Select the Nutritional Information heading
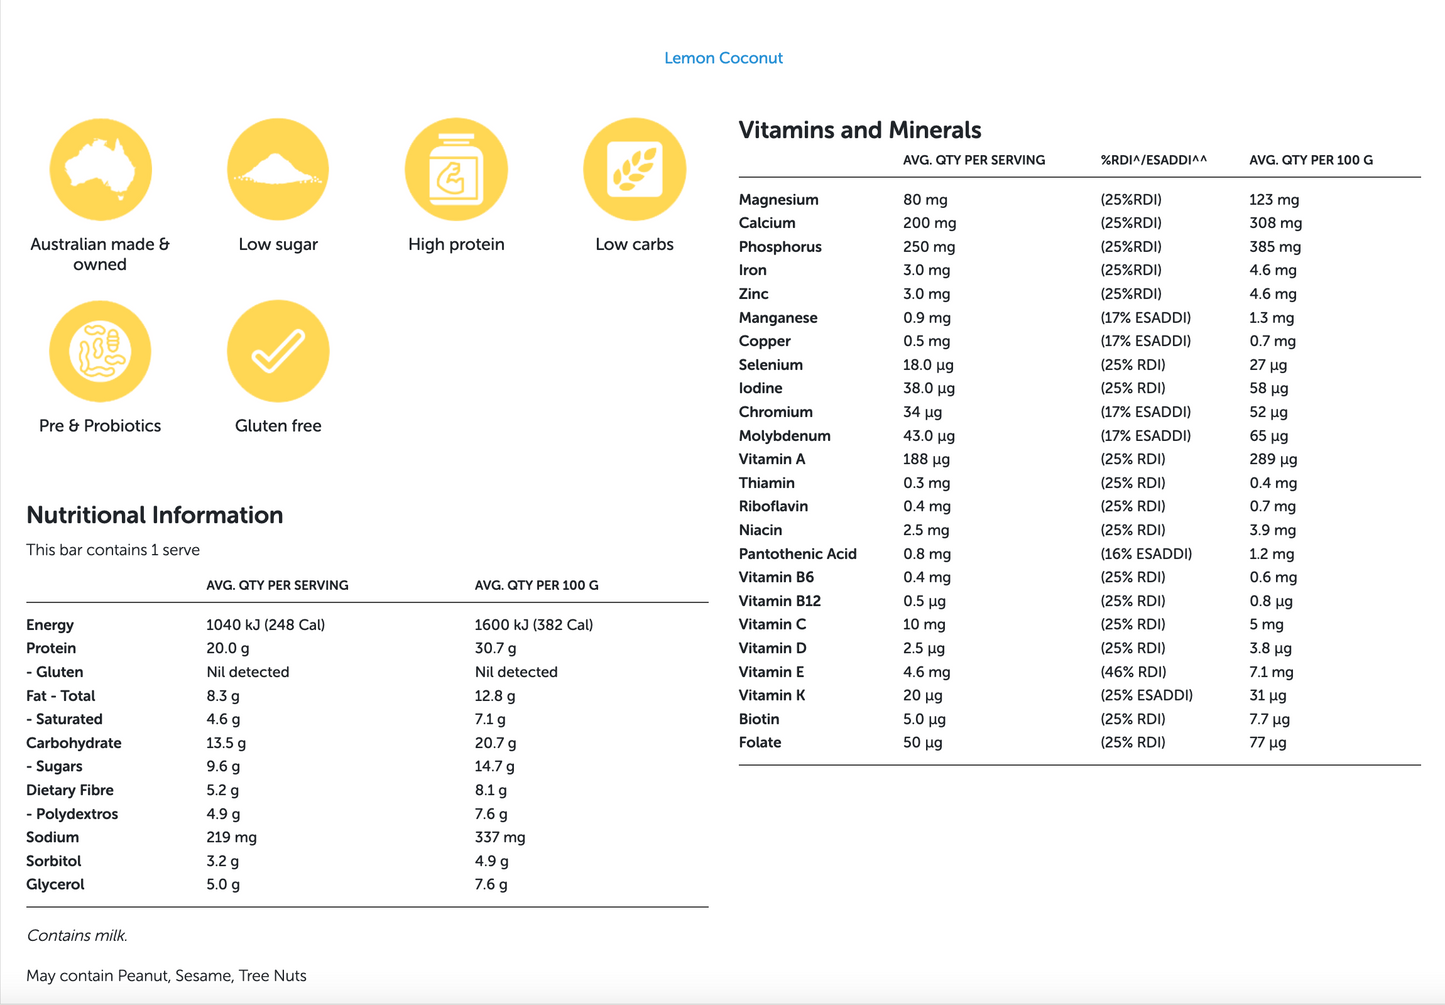1445x1005 pixels. click(x=154, y=515)
